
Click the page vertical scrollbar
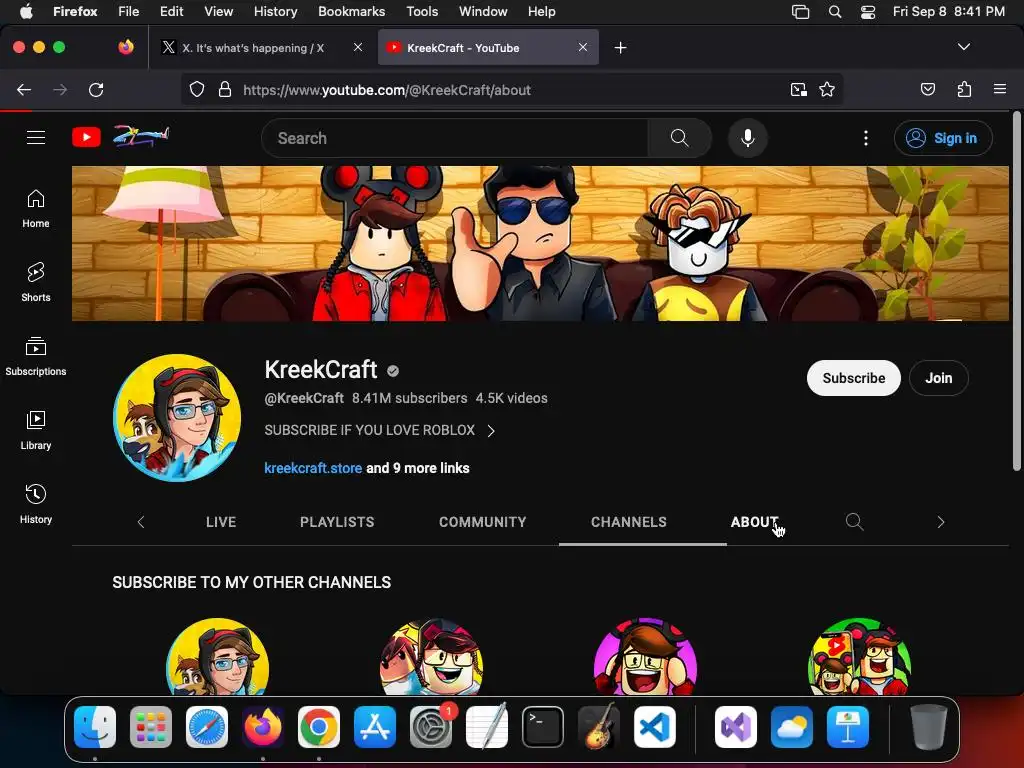point(1016,291)
